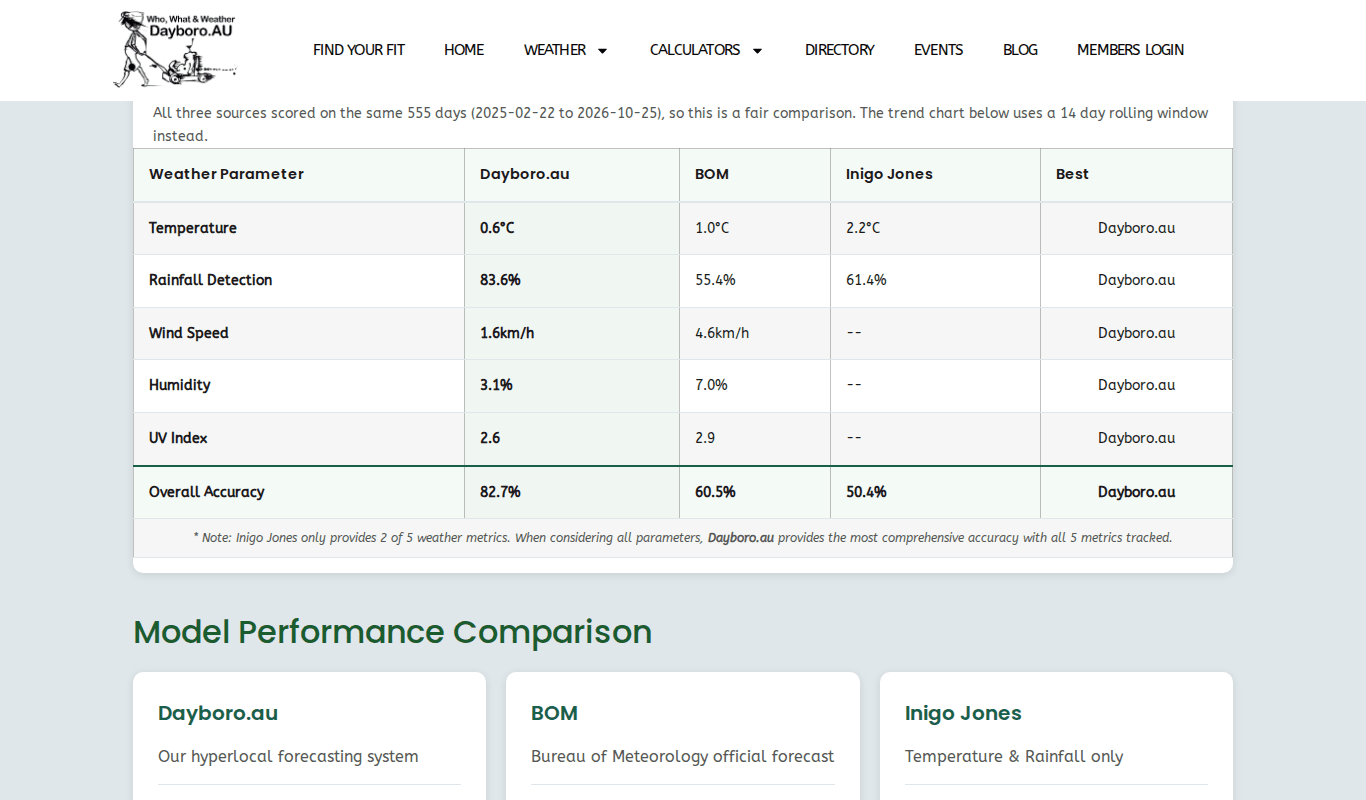Click the 0.6°C temperature value
This screenshot has height=800, width=1366.
pyautogui.click(x=497, y=228)
